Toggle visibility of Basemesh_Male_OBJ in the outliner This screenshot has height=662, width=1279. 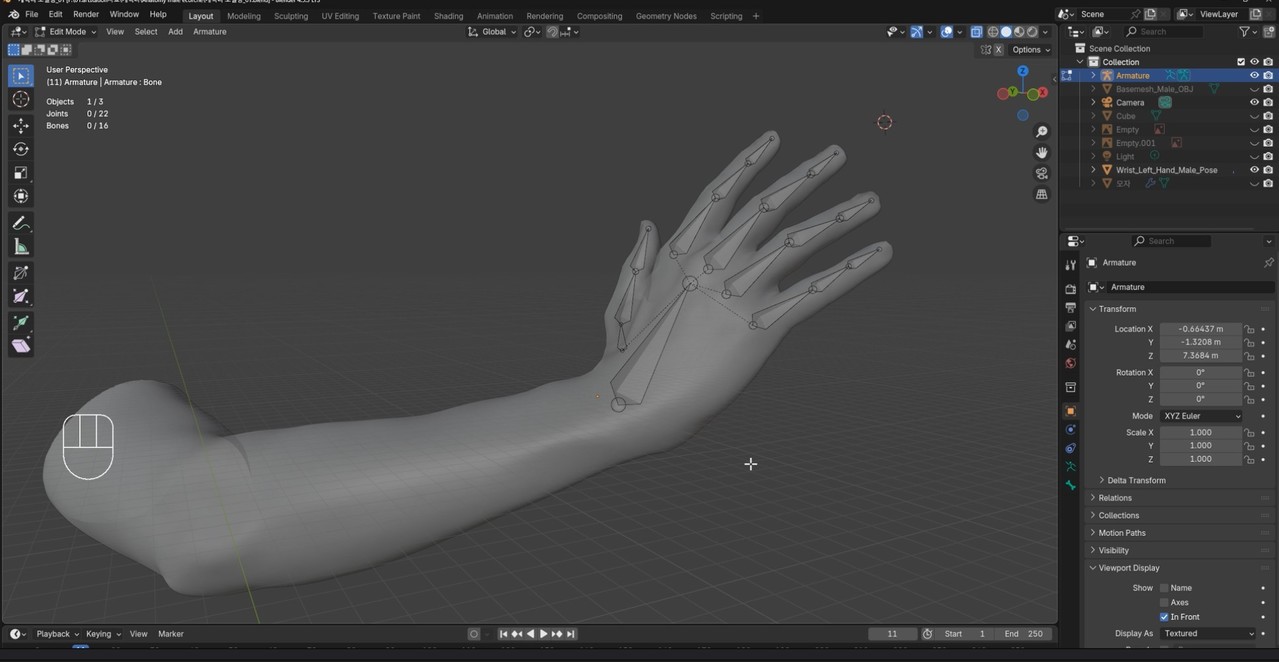click(1254, 89)
